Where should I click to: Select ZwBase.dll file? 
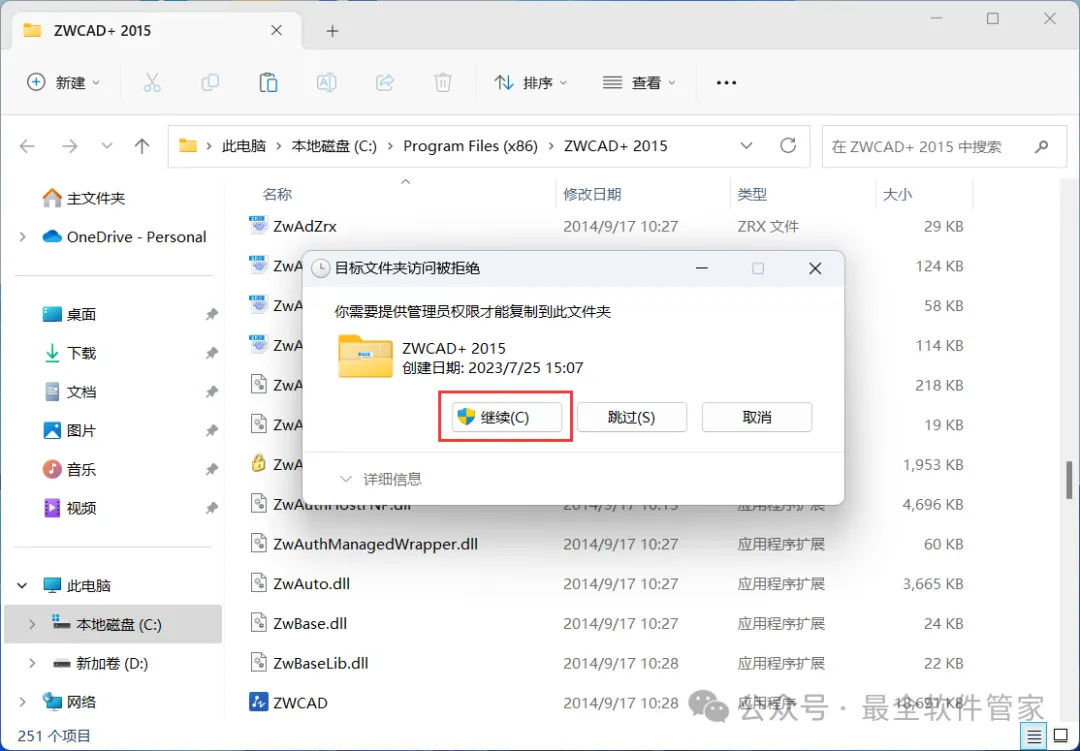[310, 624]
